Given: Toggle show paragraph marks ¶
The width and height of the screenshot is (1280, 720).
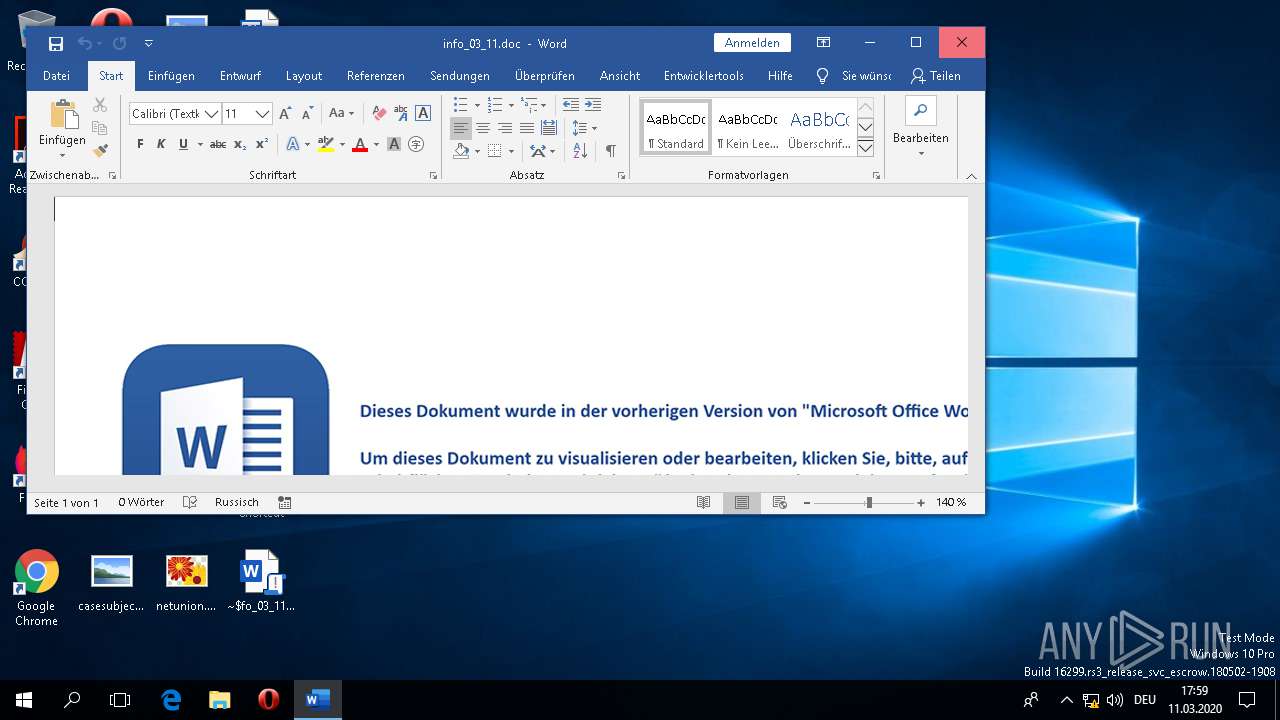Looking at the screenshot, I should pos(610,151).
